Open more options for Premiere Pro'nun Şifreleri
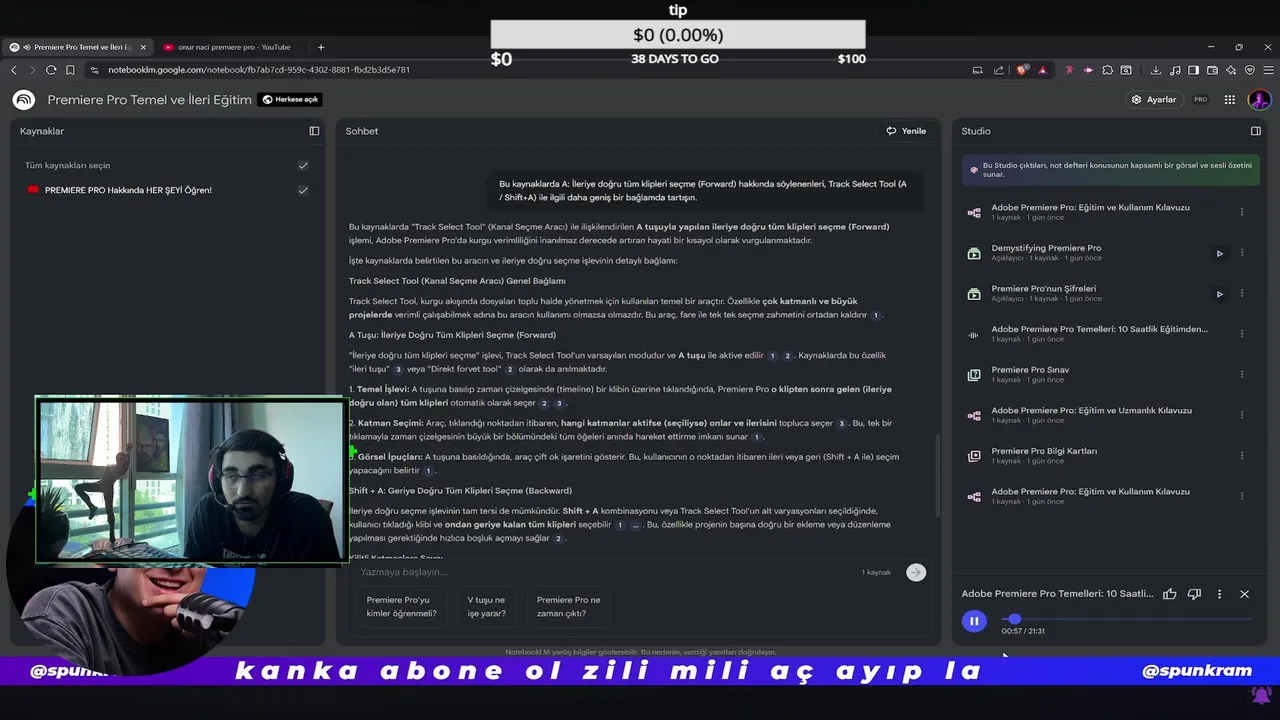 pyautogui.click(x=1242, y=294)
